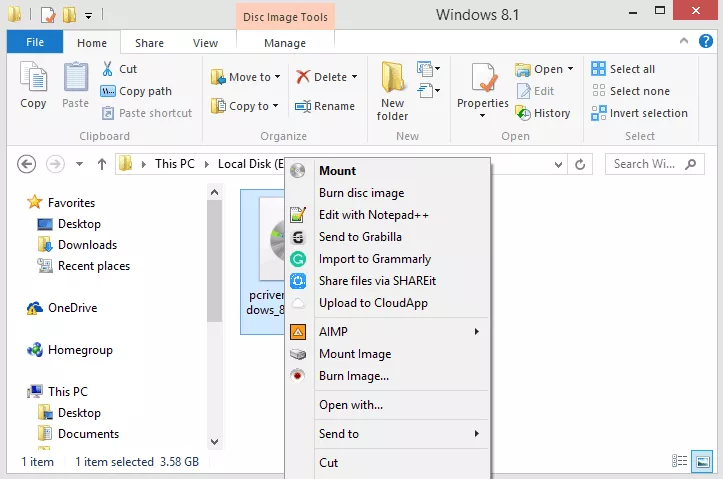This screenshot has width=723, height=479.
Task: Switch to Details view icon in status bar
Action: [679, 461]
